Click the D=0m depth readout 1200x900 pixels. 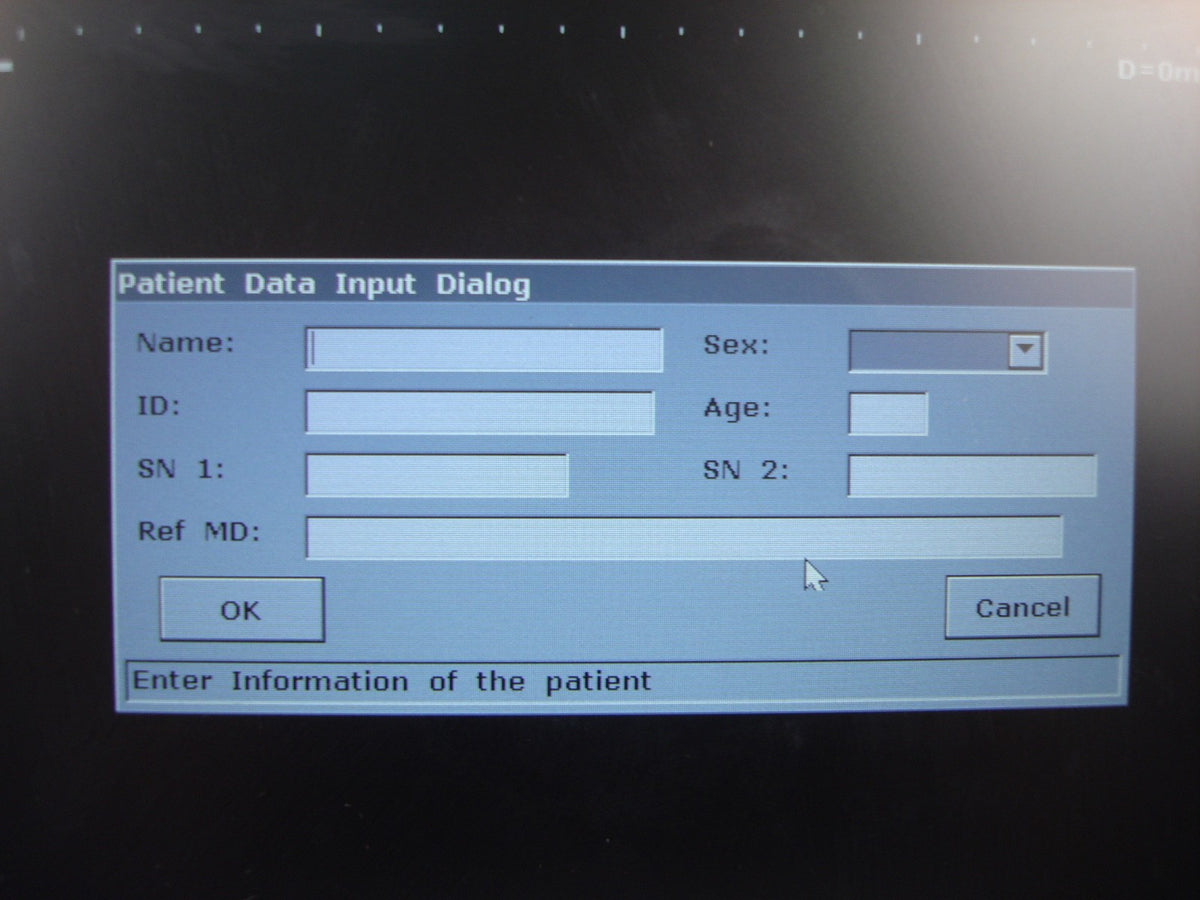[1157, 72]
